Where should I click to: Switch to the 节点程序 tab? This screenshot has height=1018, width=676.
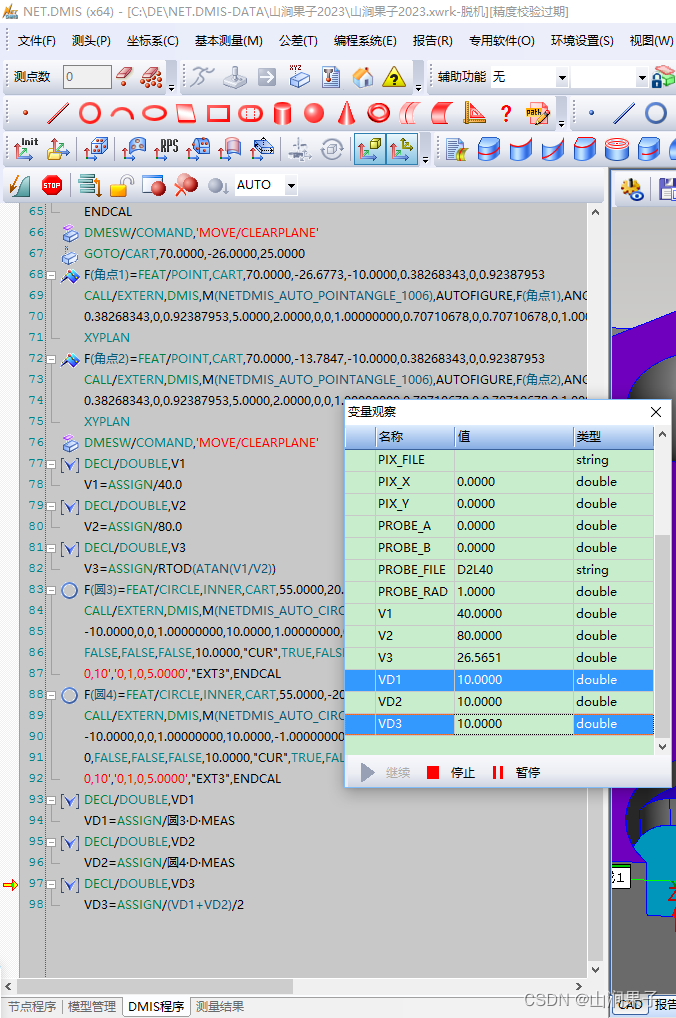[x=32, y=1006]
